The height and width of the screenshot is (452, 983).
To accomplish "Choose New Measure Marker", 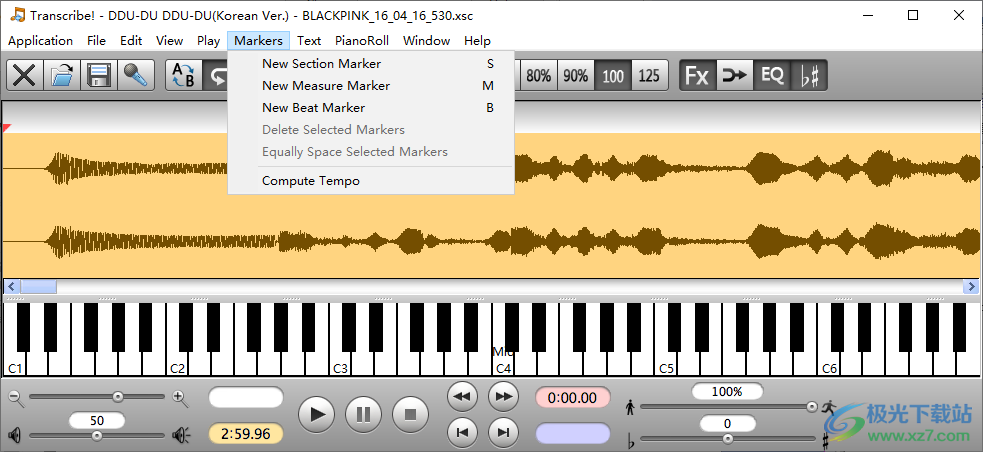I will [x=371, y=86].
